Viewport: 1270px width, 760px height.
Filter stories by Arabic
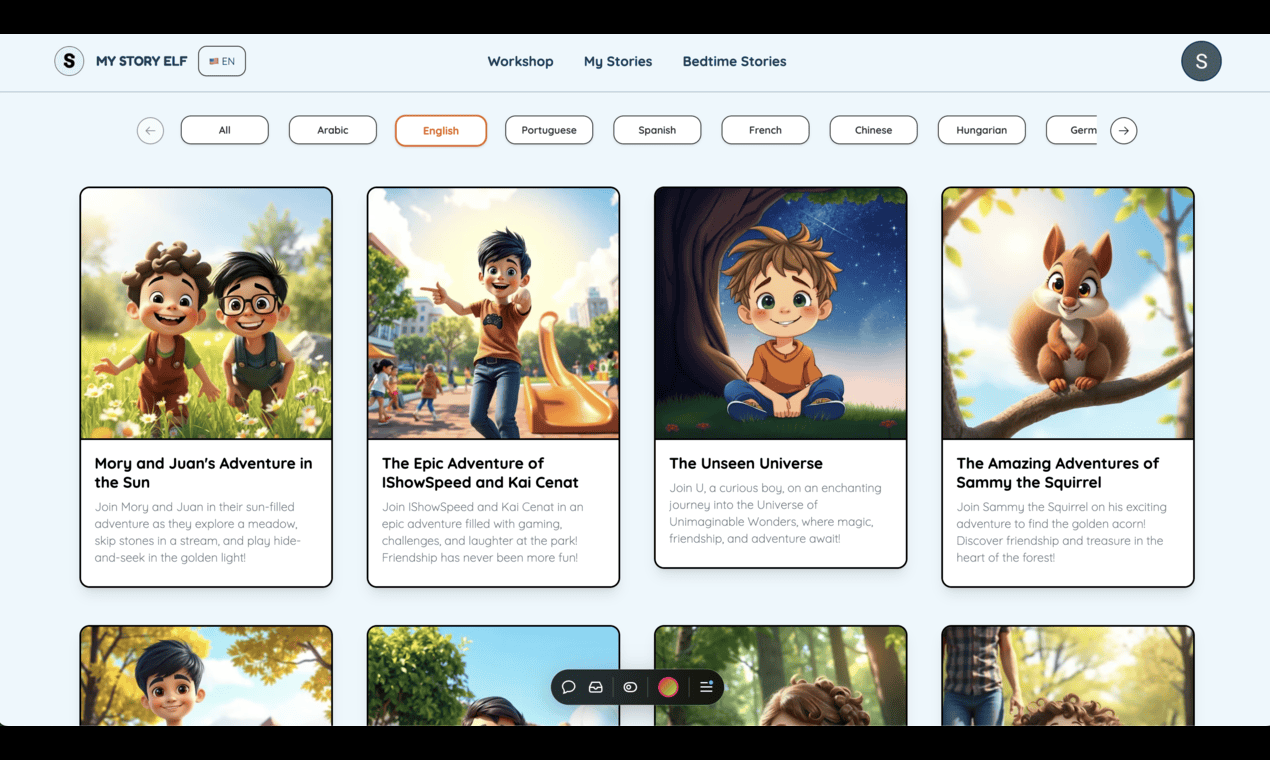[x=333, y=130]
